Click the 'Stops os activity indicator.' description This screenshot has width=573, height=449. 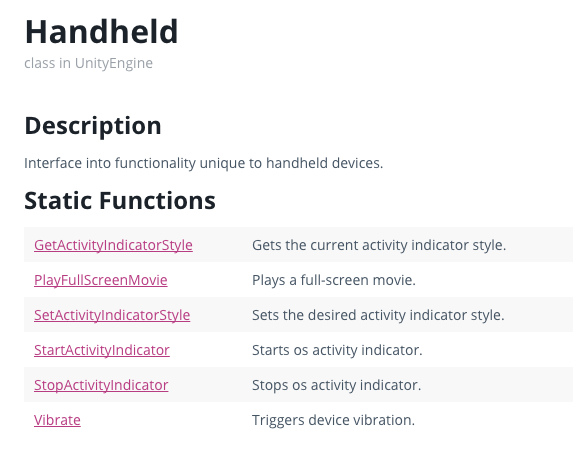click(337, 385)
